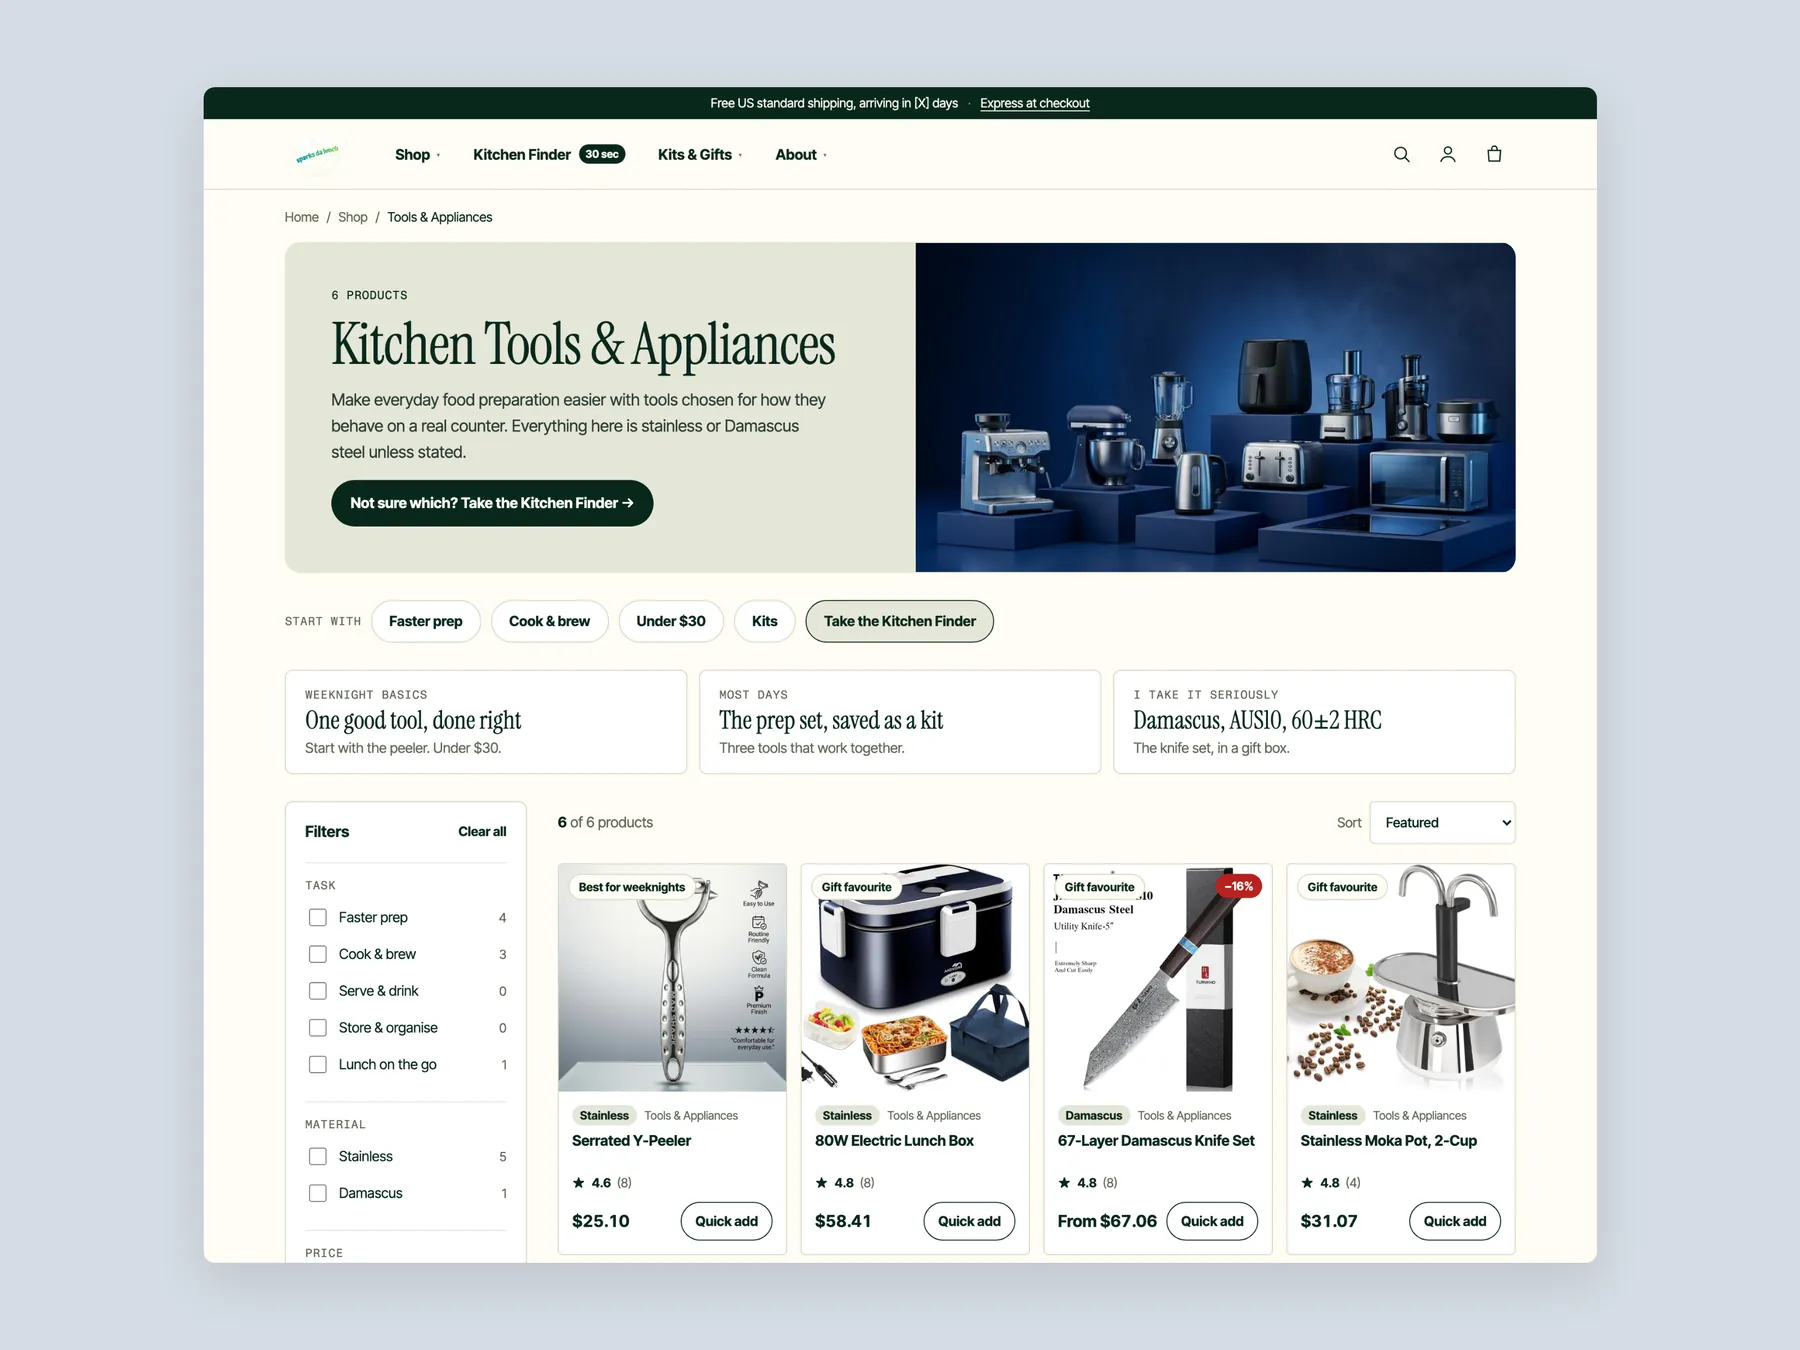The width and height of the screenshot is (1800, 1350).
Task: Open The prep set, saved as a kit card
Action: point(900,722)
